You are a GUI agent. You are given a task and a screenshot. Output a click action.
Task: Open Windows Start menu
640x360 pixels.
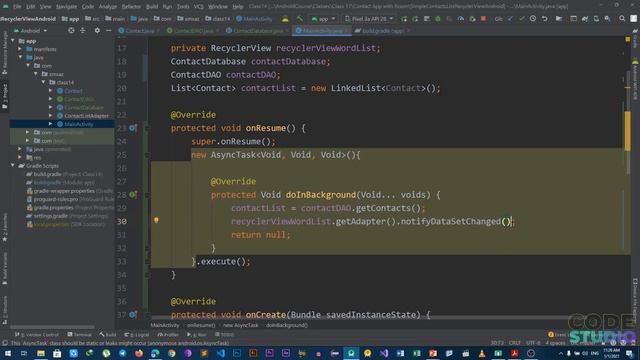pos(8,353)
